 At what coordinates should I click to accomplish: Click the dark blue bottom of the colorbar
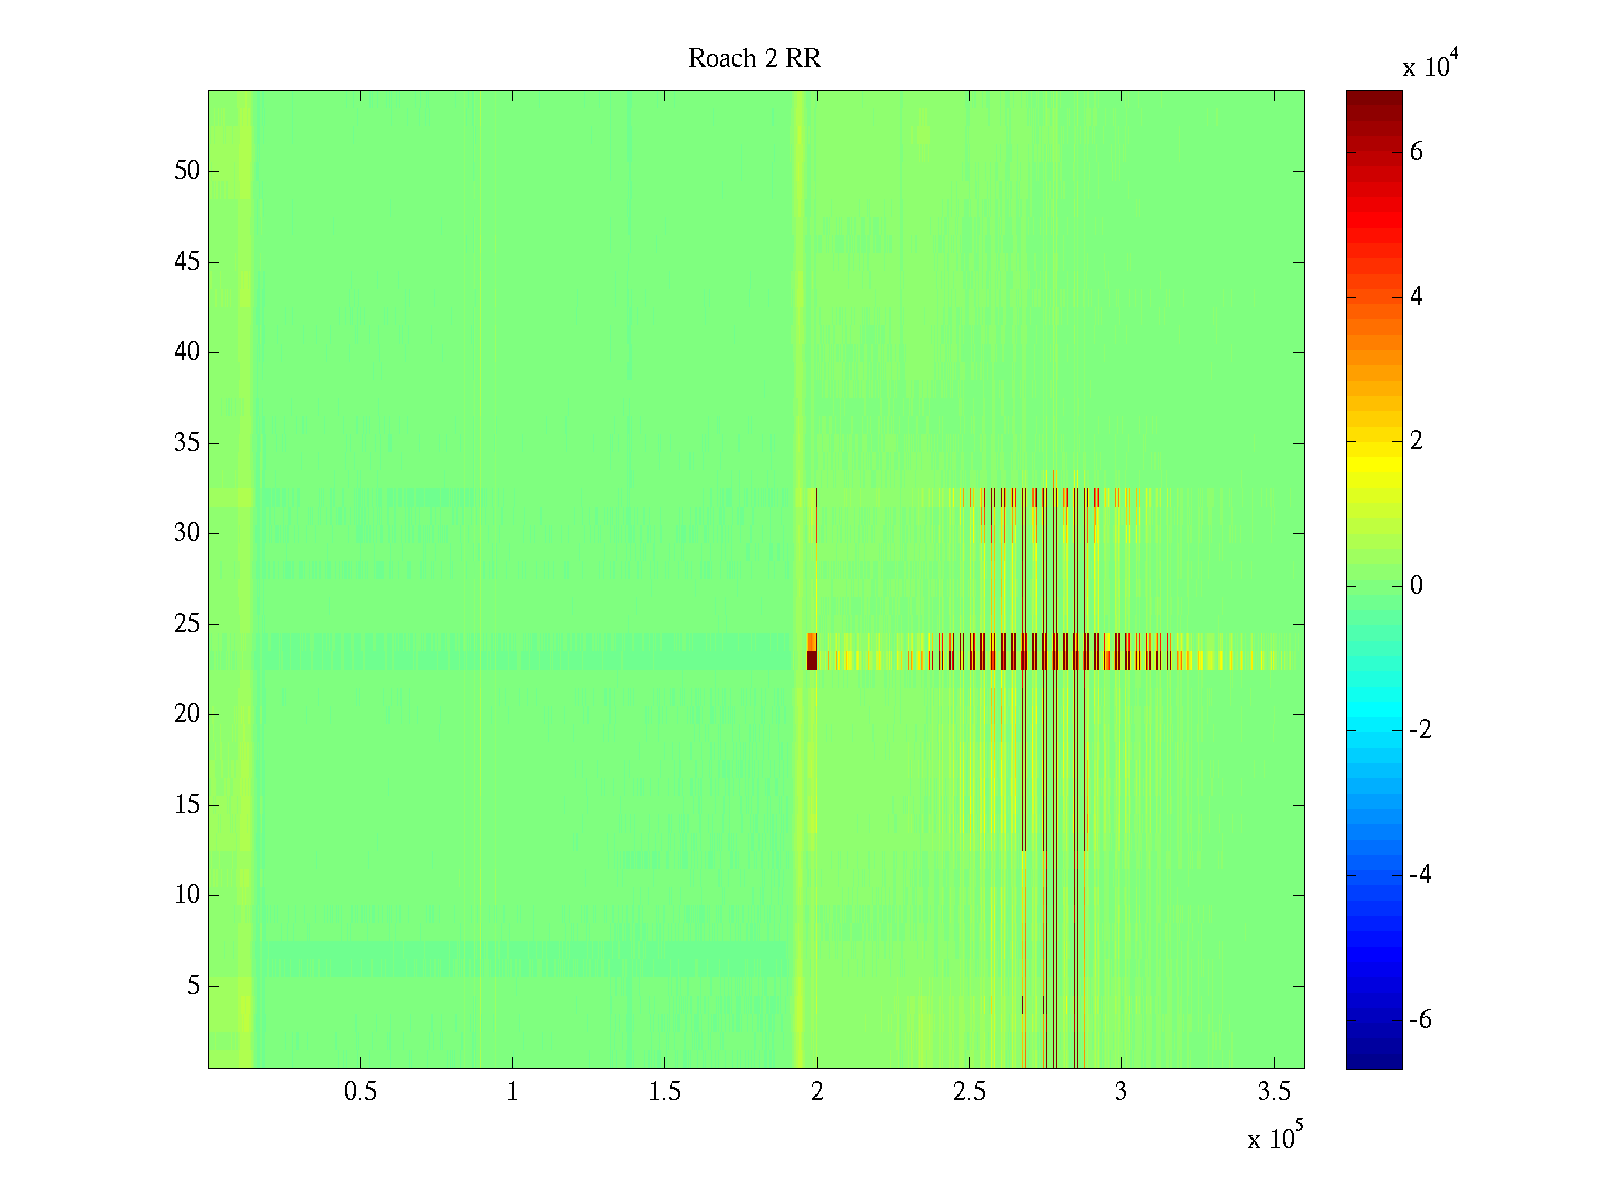(1373, 1060)
